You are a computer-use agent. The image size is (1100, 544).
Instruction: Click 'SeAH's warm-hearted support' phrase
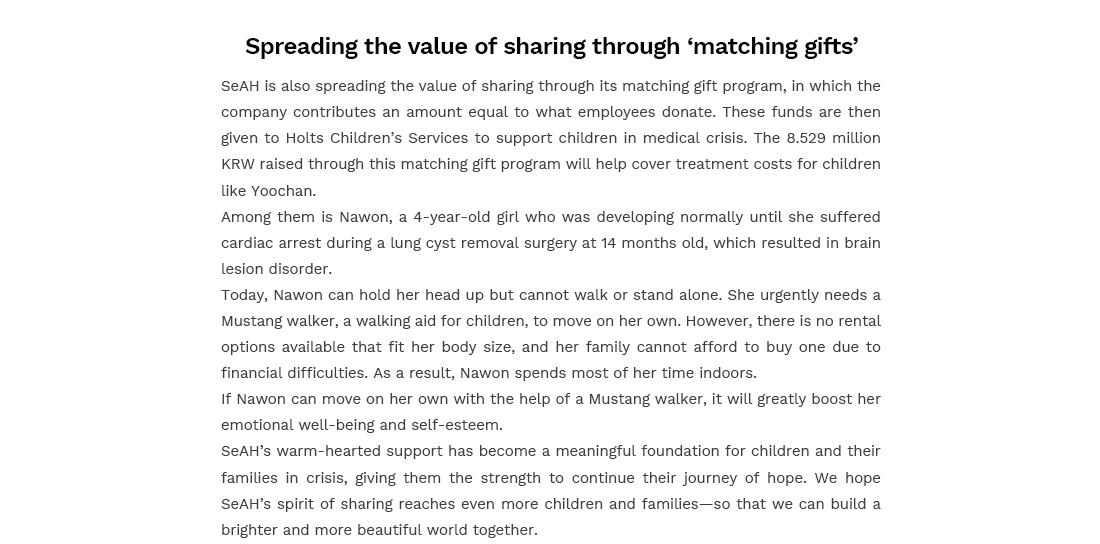pos(332,451)
